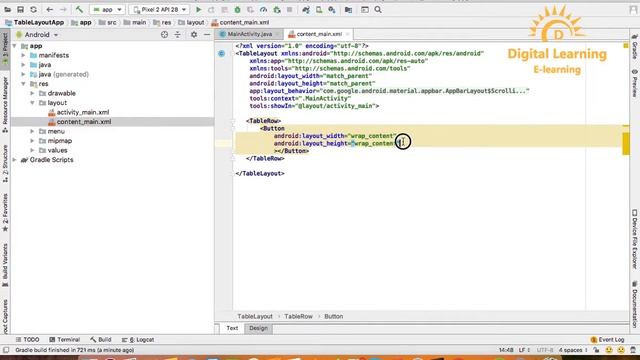
Task: Open the Pixel 2 API 28 device dropdown
Action: point(159,9)
